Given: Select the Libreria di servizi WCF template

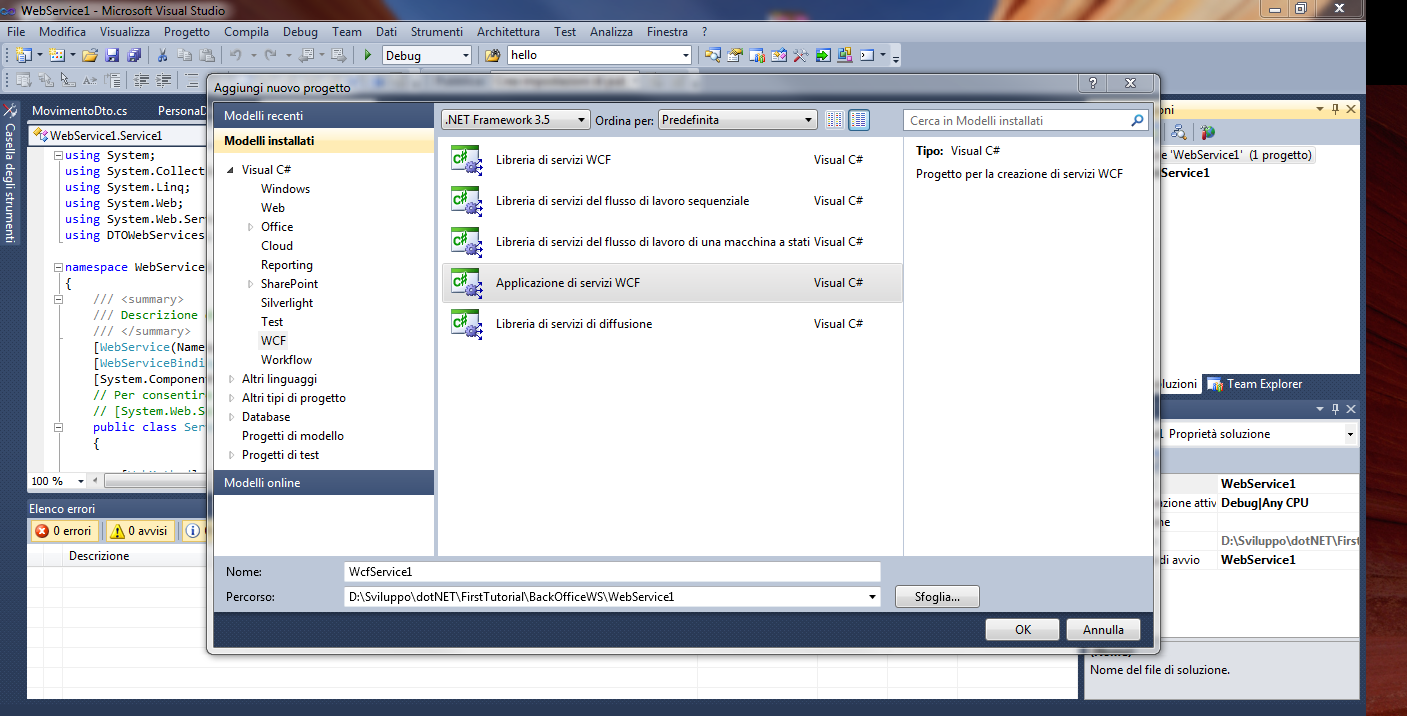Looking at the screenshot, I should coord(672,160).
